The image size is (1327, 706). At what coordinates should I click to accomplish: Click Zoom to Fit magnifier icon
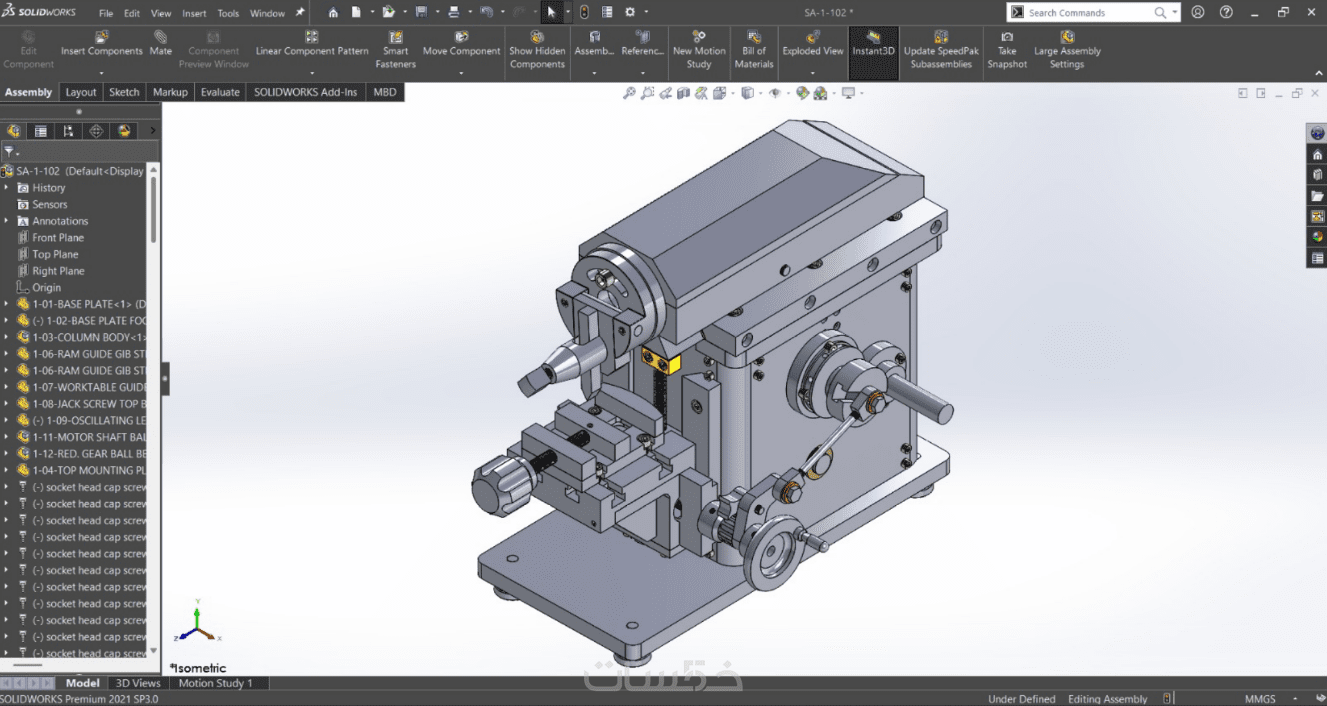click(x=629, y=93)
